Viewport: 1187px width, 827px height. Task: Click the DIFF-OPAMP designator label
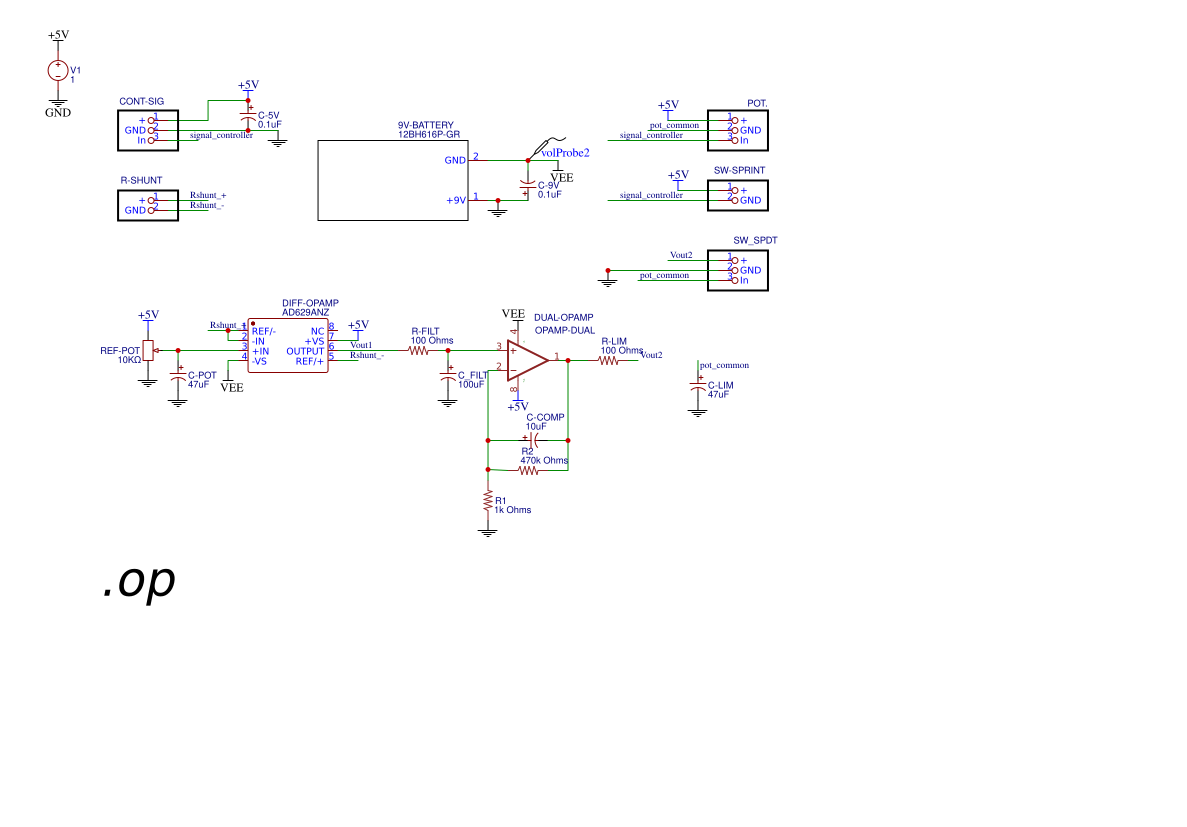[x=310, y=303]
